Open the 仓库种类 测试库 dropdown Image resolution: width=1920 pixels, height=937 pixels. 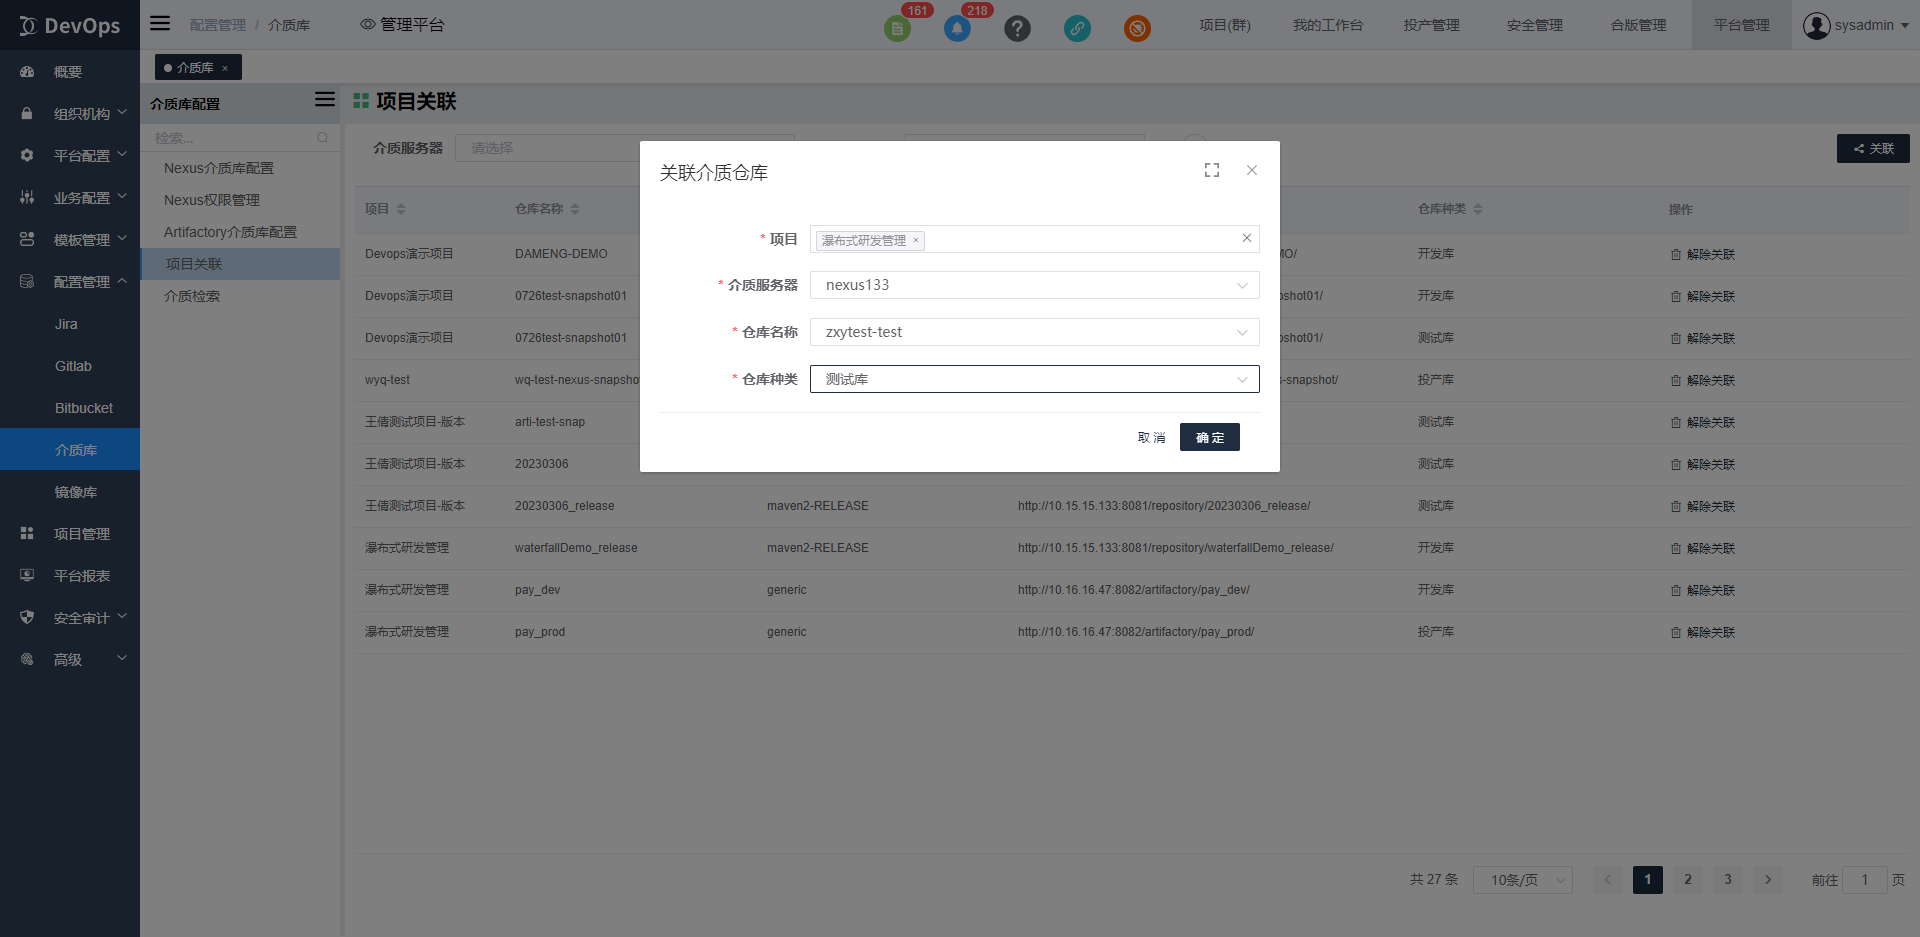pos(1034,379)
